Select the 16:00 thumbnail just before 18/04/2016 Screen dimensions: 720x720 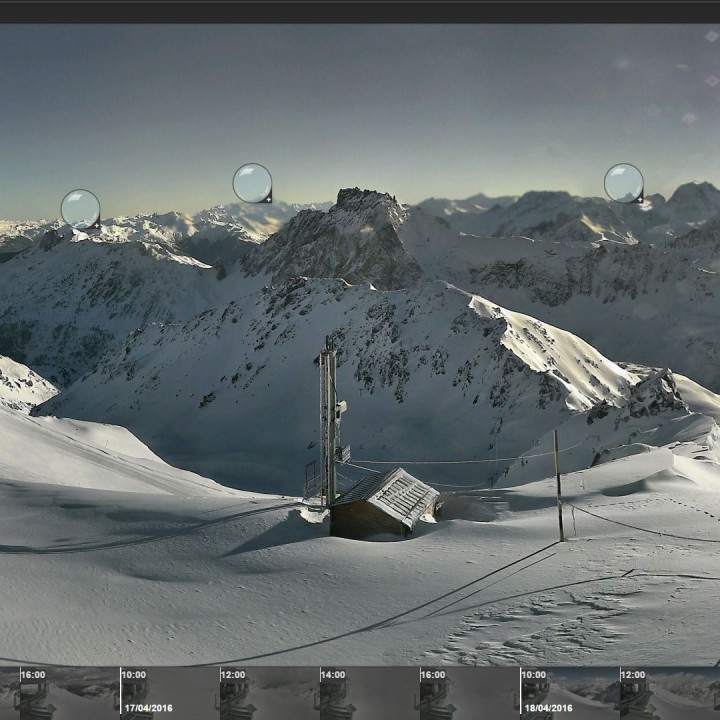pyautogui.click(x=470, y=693)
